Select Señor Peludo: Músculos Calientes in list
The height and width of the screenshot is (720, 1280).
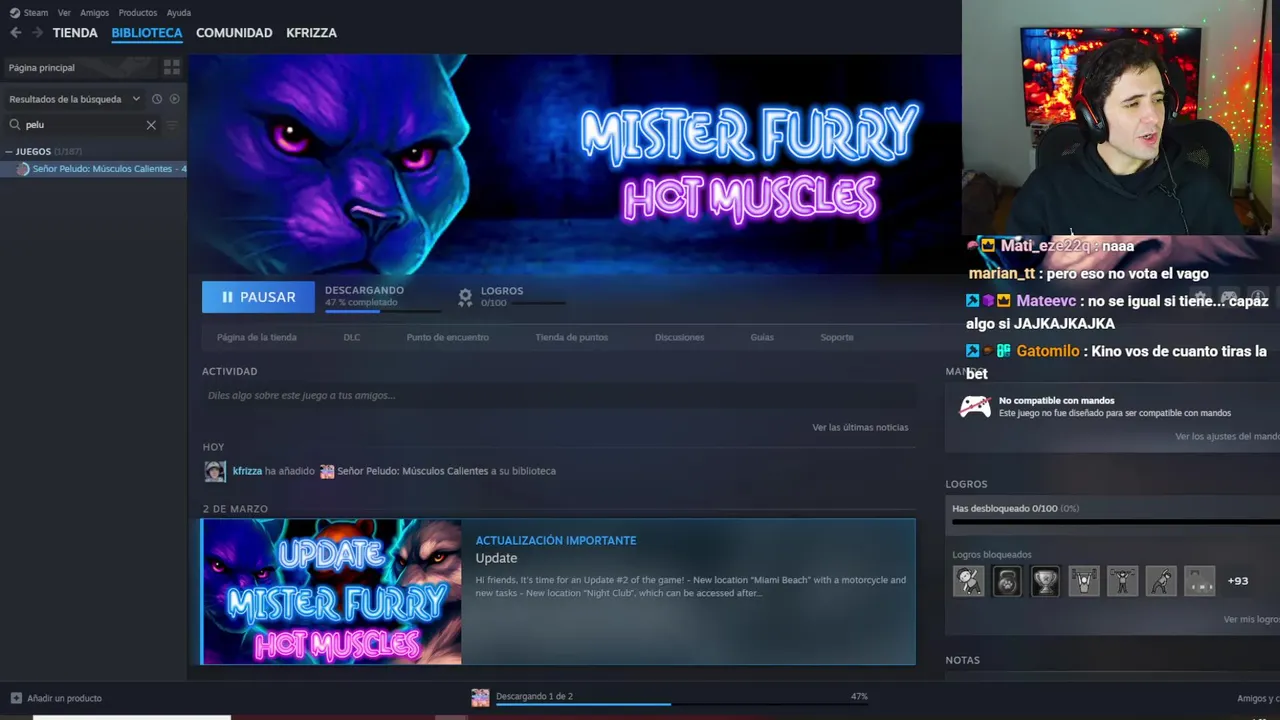[x=94, y=169]
